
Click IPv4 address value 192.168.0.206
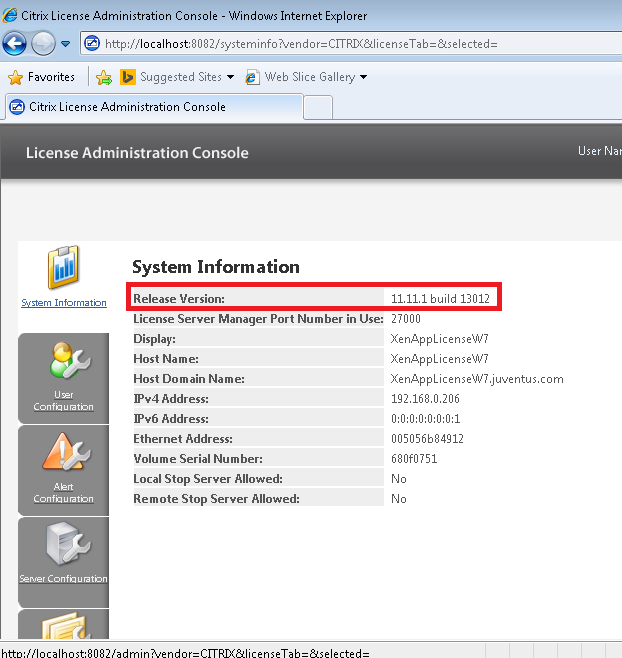point(425,399)
